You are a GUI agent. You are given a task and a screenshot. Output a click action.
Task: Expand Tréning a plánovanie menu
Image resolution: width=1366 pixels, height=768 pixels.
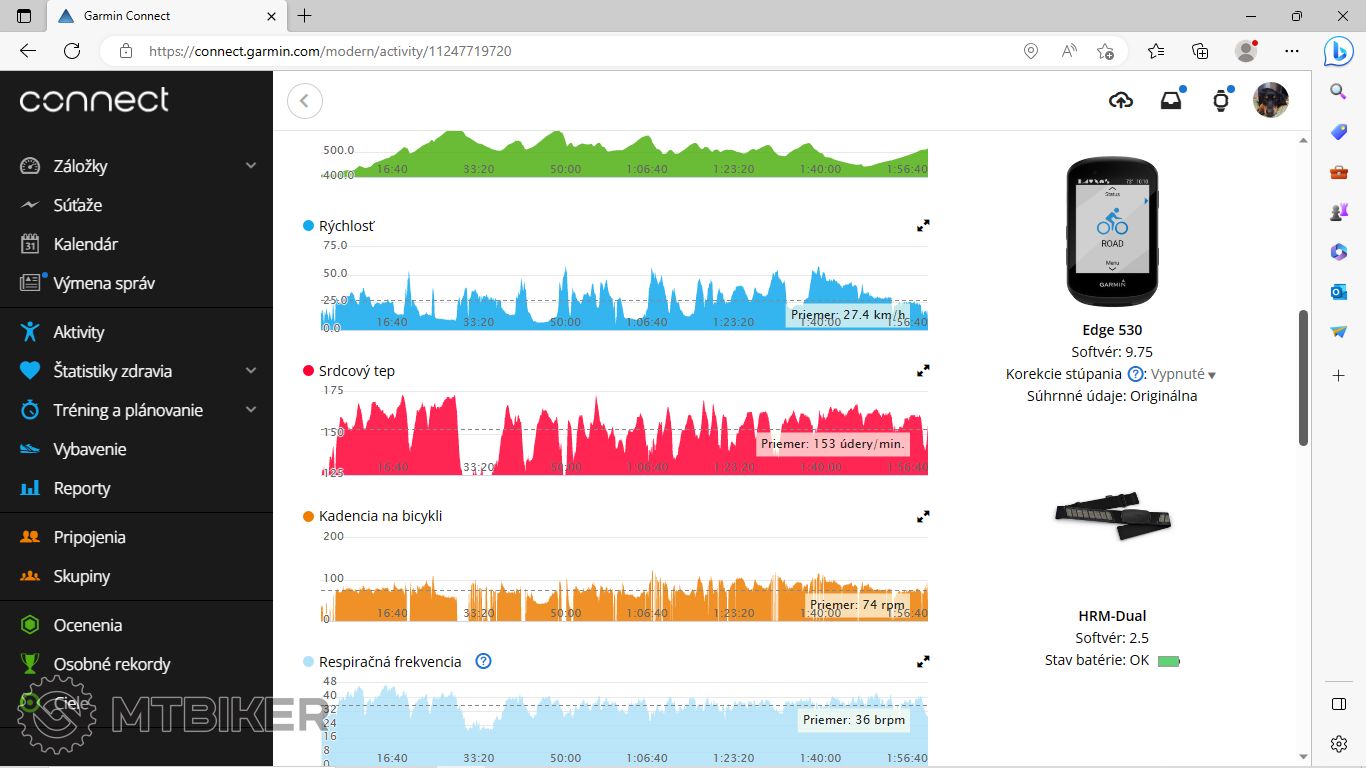coord(251,410)
